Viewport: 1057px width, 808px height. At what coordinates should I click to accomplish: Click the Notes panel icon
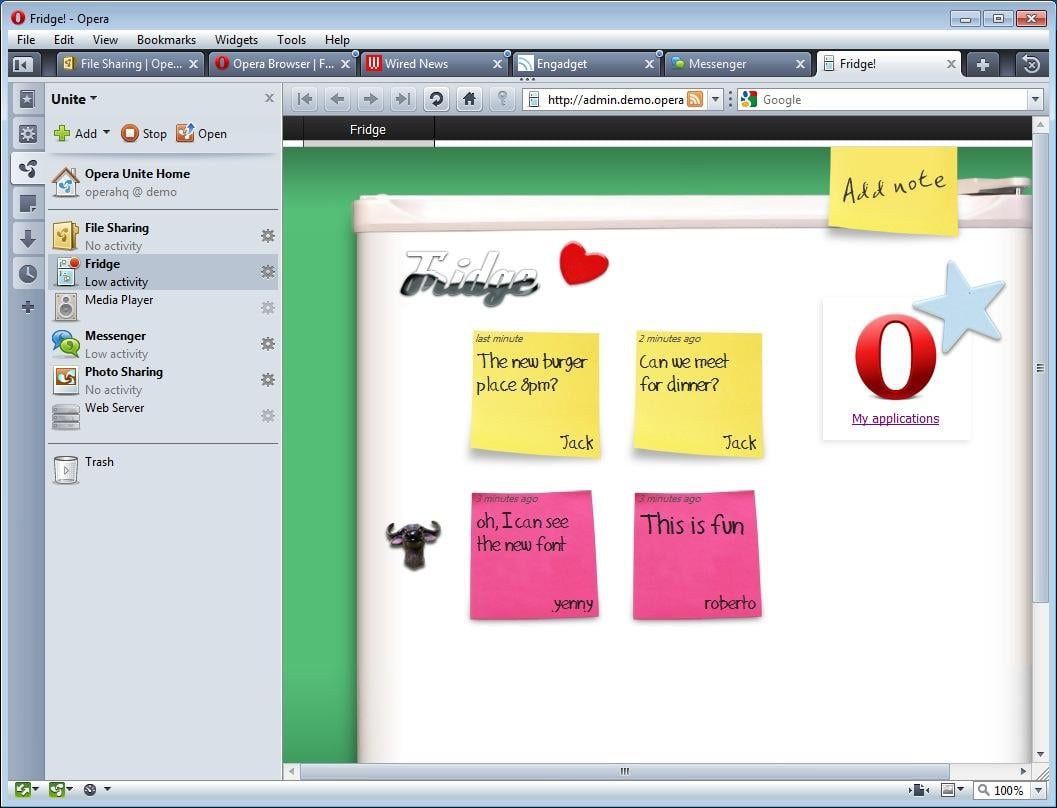coord(28,204)
